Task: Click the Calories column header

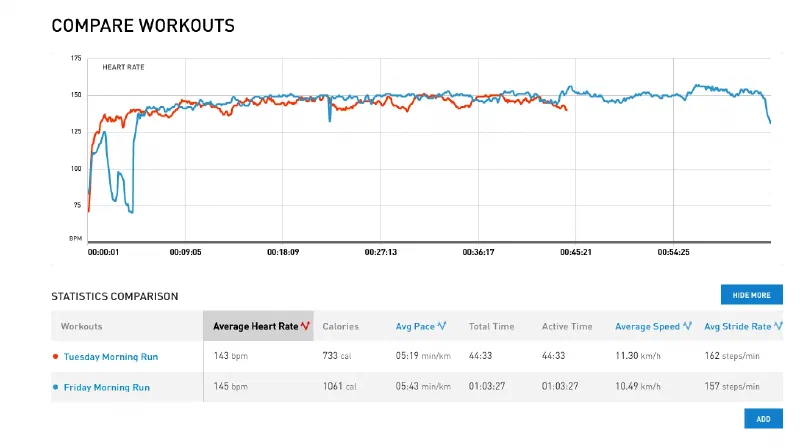Action: point(340,326)
